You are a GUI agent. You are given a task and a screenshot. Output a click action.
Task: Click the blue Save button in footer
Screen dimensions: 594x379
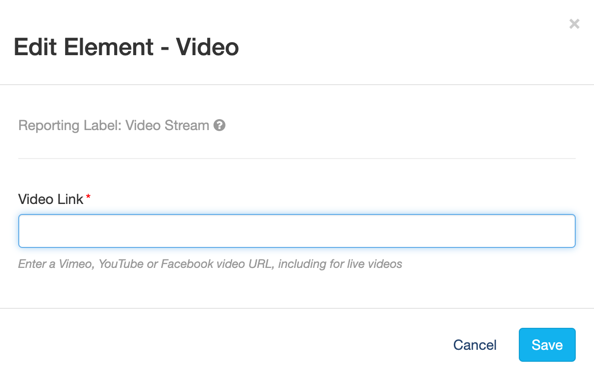pos(547,345)
